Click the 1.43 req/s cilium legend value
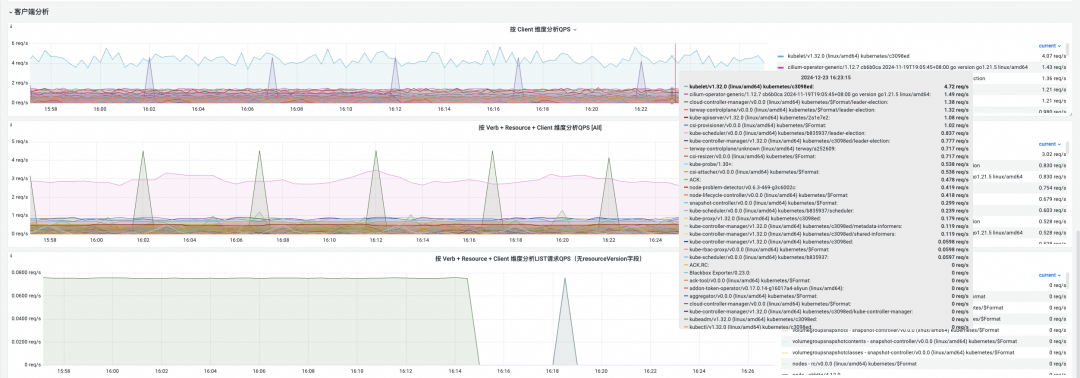The height and width of the screenshot is (378, 1080). 1054,67
